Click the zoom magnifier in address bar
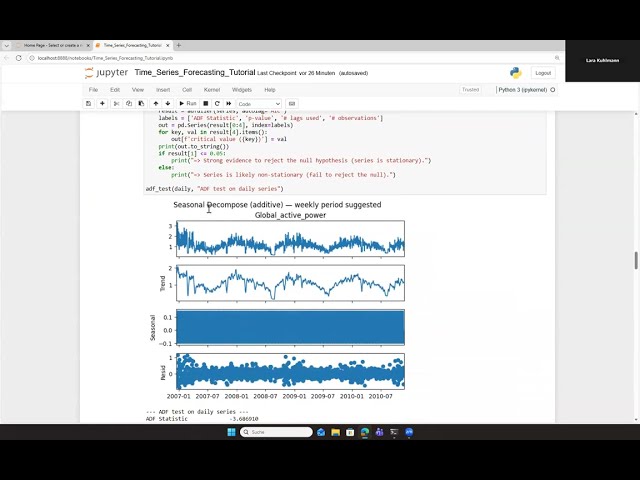Image resolution: width=640 pixels, height=480 pixels. click(557, 58)
